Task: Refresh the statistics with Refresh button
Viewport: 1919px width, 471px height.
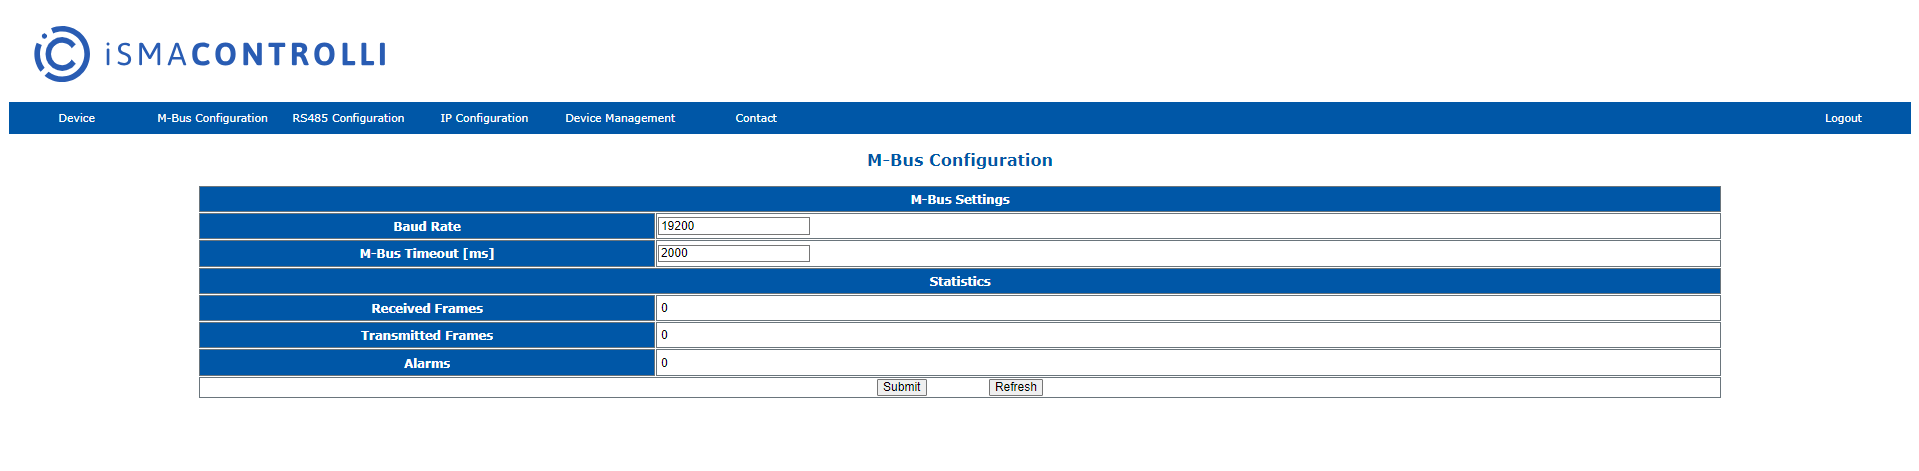Action: (x=1016, y=387)
